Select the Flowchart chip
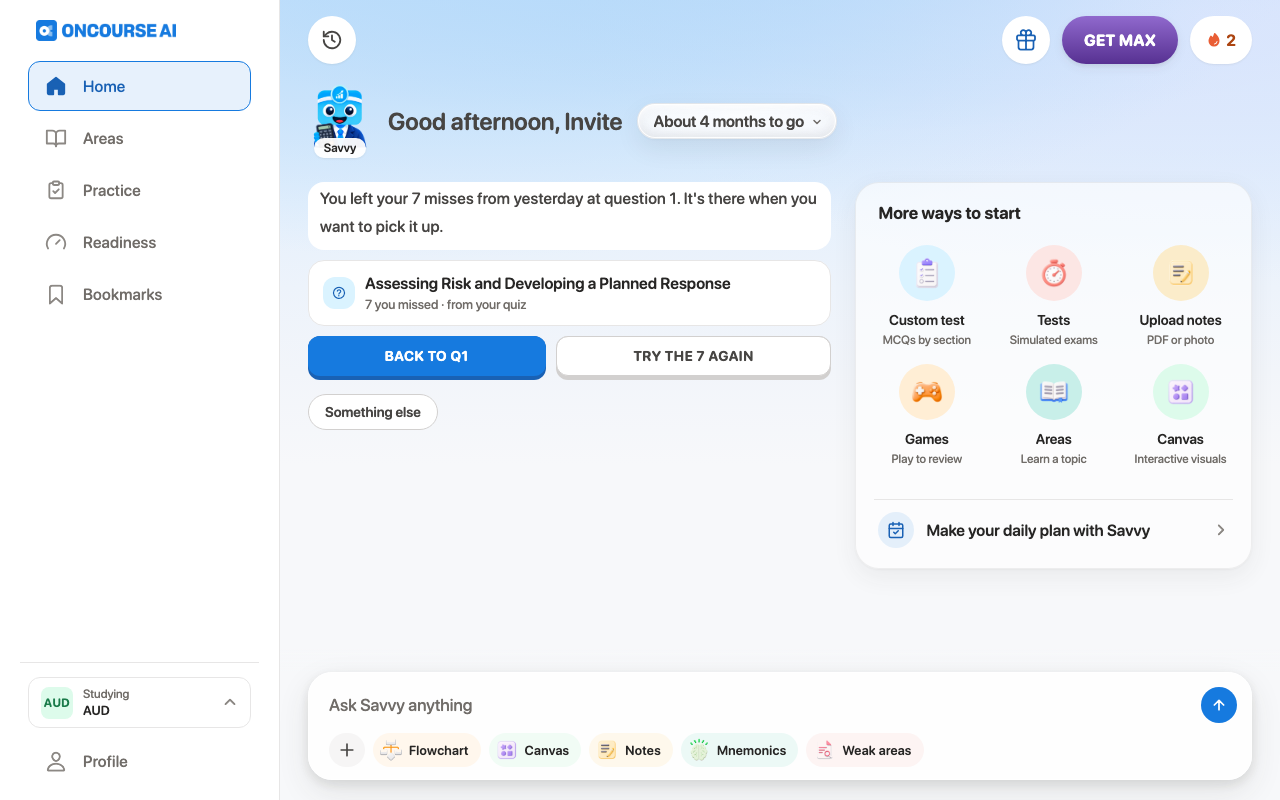 tap(427, 750)
